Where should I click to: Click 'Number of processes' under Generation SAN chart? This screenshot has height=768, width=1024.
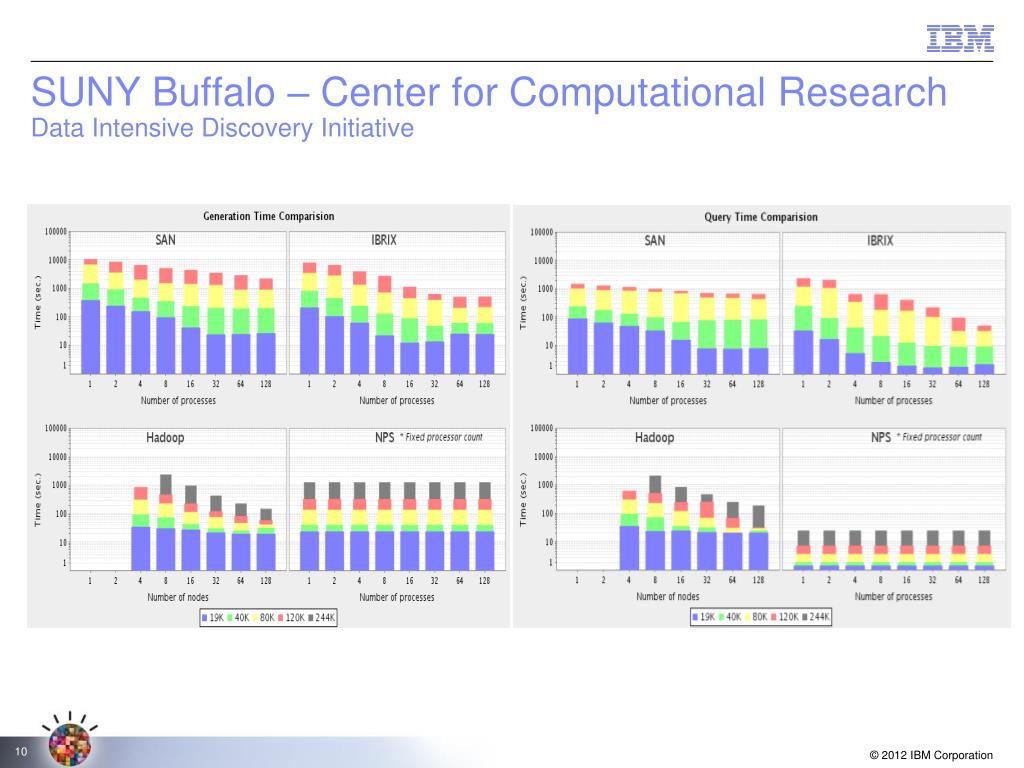pos(178,400)
